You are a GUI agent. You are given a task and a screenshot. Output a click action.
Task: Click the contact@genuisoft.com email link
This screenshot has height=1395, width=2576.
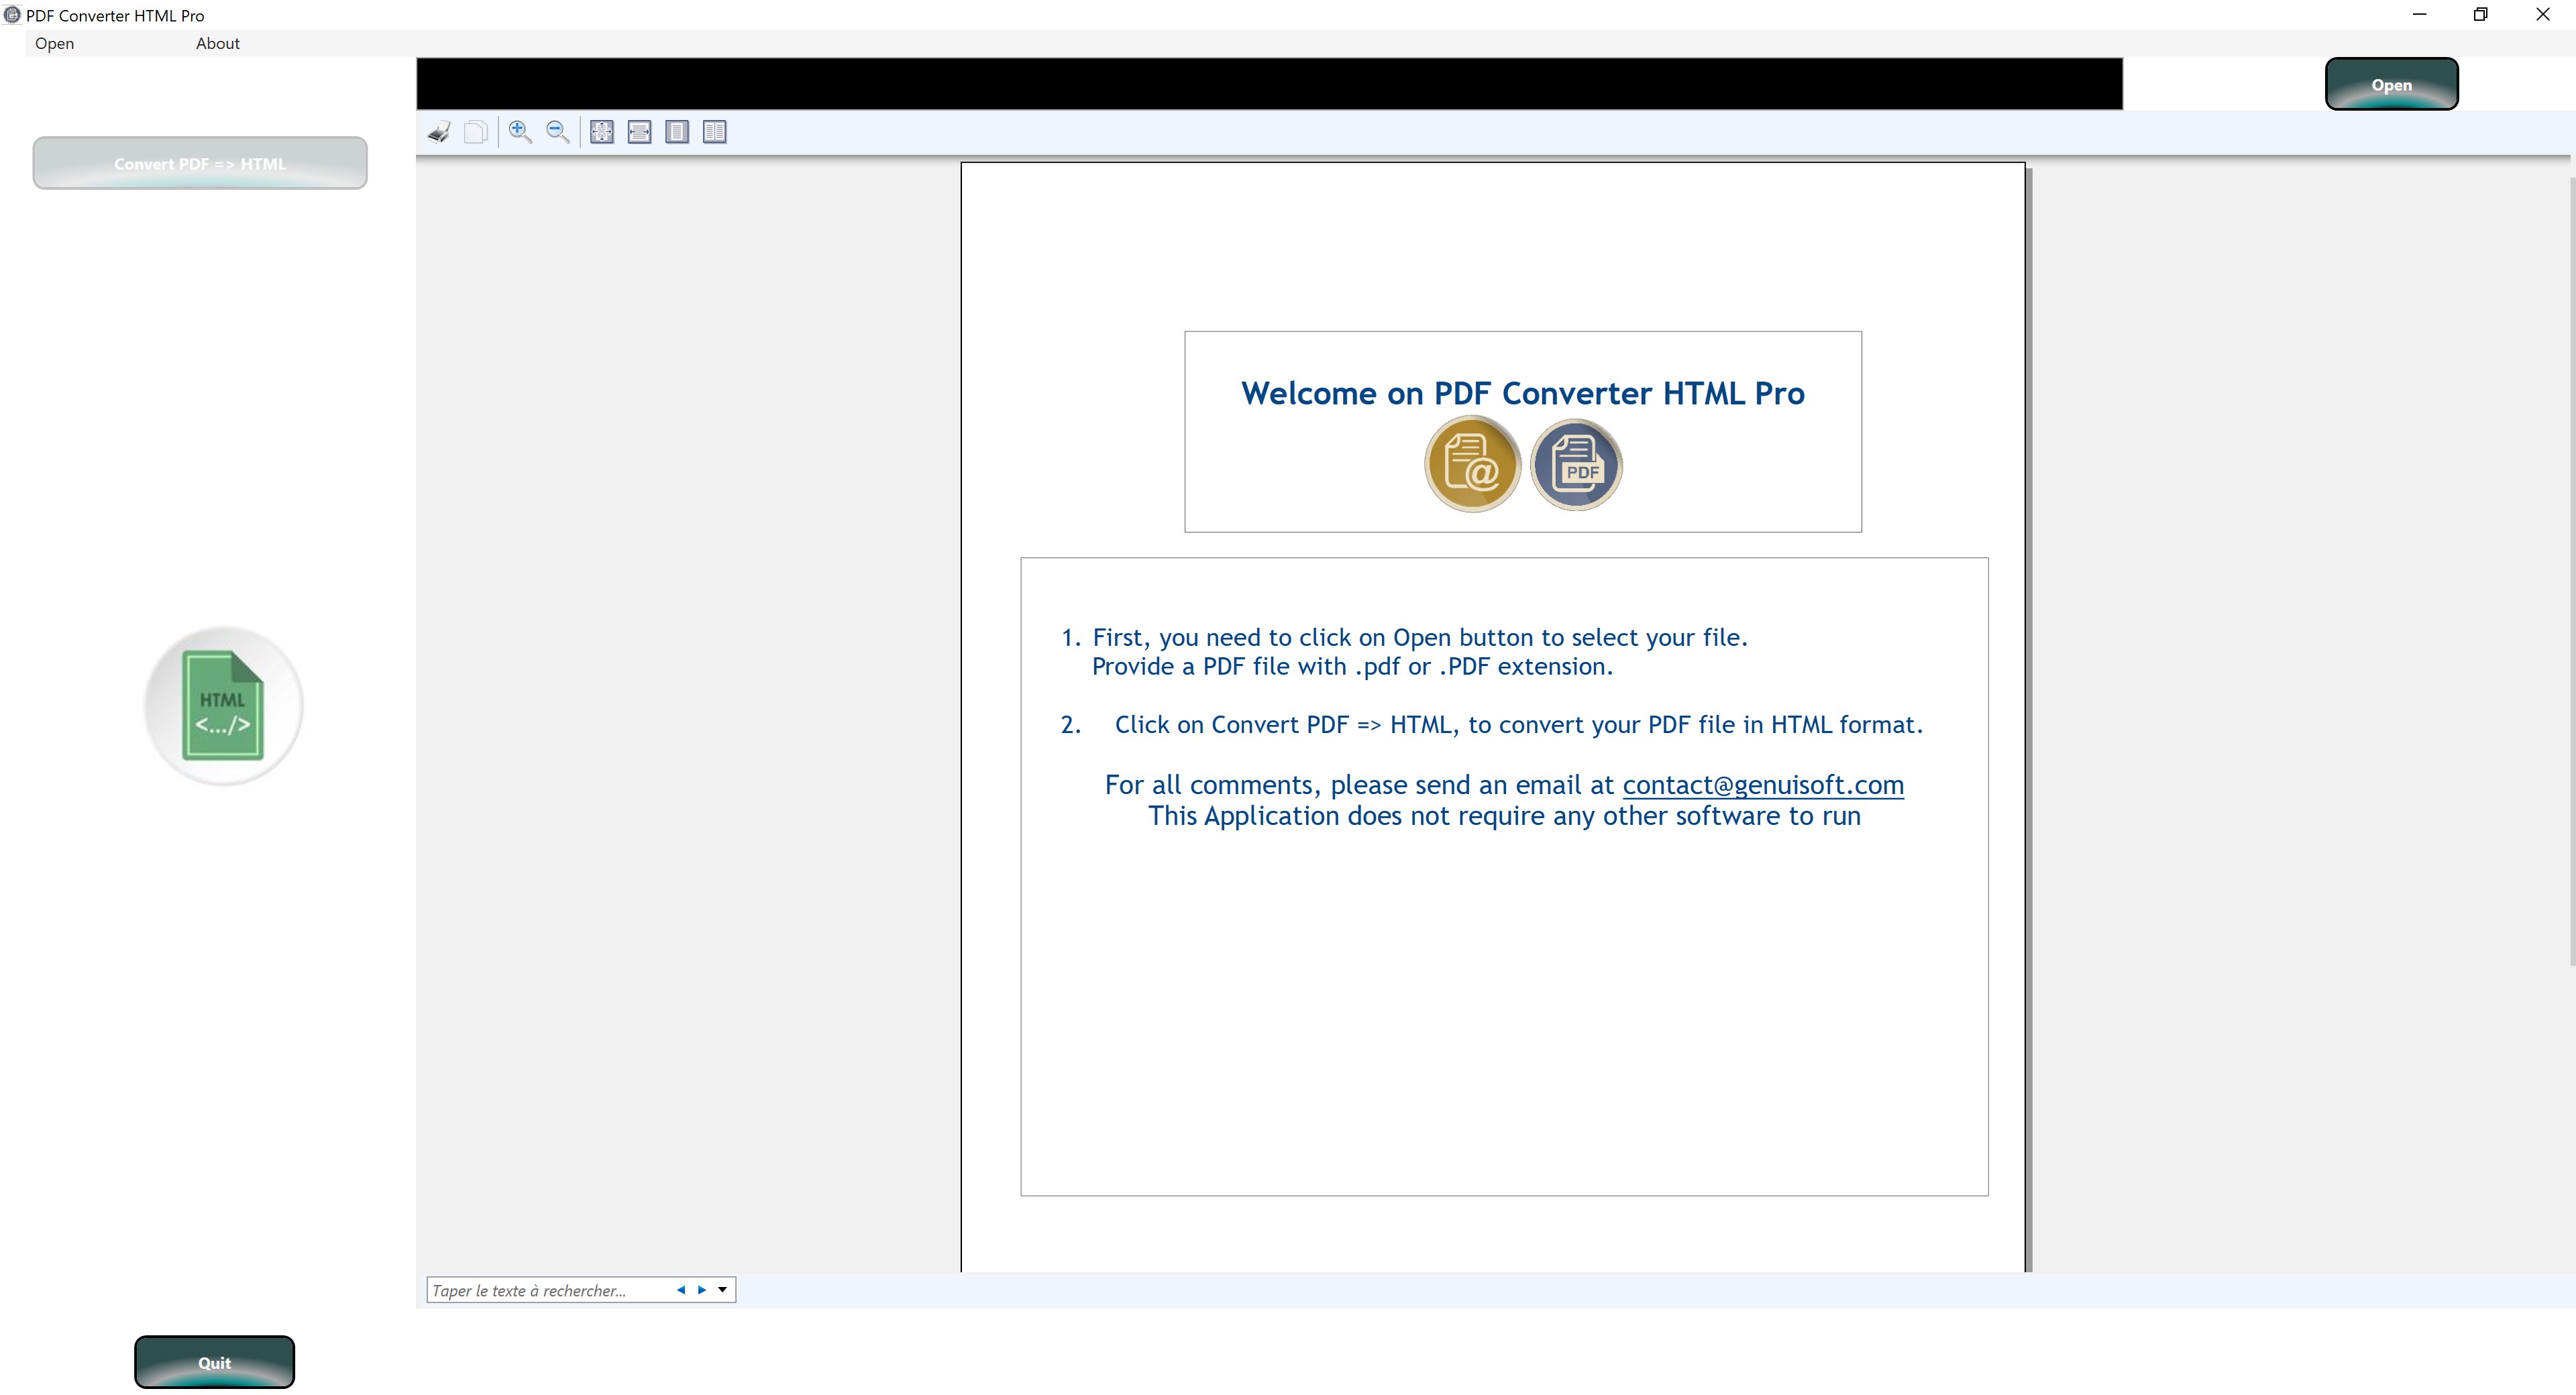pyautogui.click(x=1762, y=785)
